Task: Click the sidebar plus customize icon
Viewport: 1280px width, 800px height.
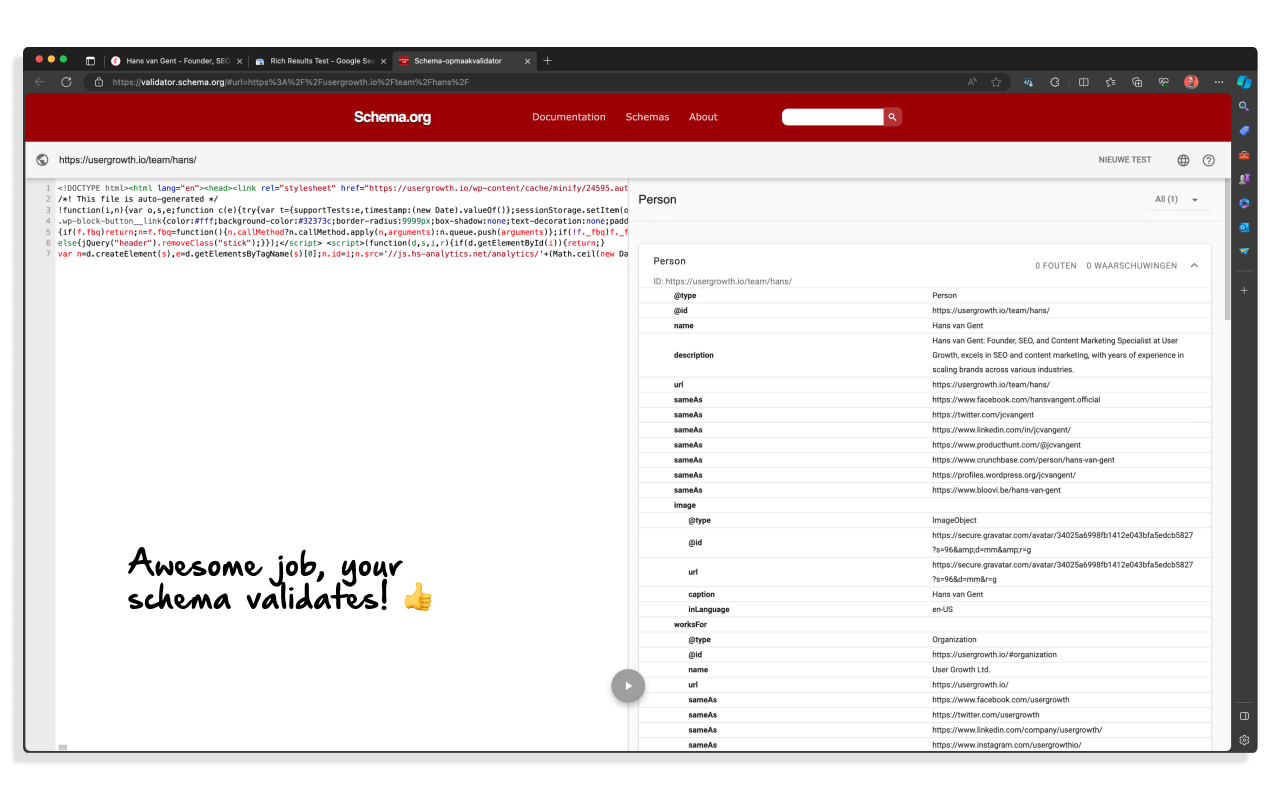Action: (1244, 290)
